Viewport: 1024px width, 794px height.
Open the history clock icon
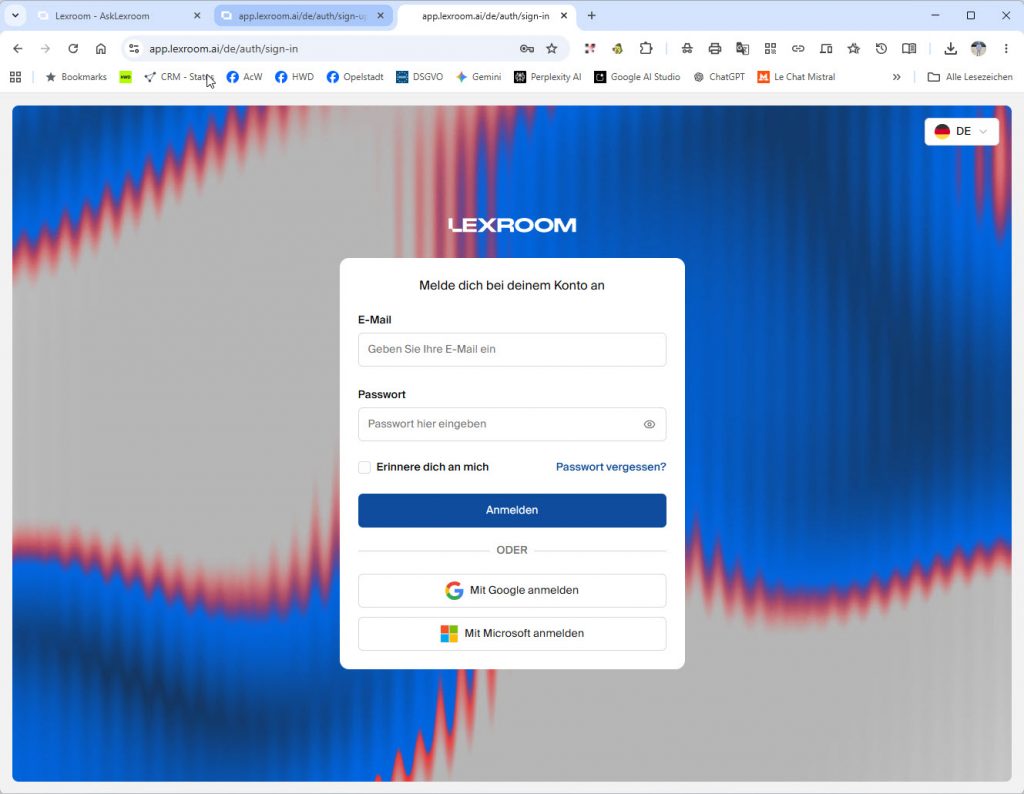(x=881, y=48)
